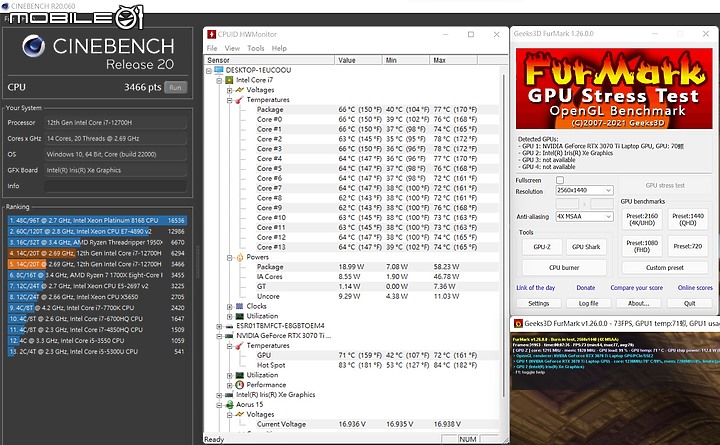
Task: Collapse the Intel Core i7 node
Action: [219, 80]
